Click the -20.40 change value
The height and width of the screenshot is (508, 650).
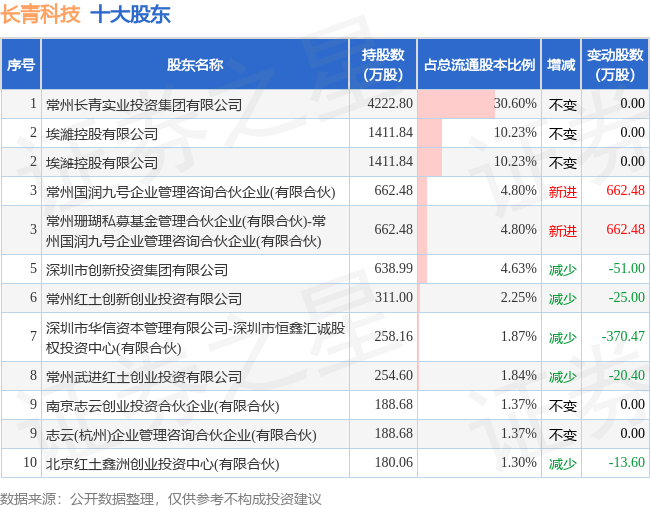[626, 375]
